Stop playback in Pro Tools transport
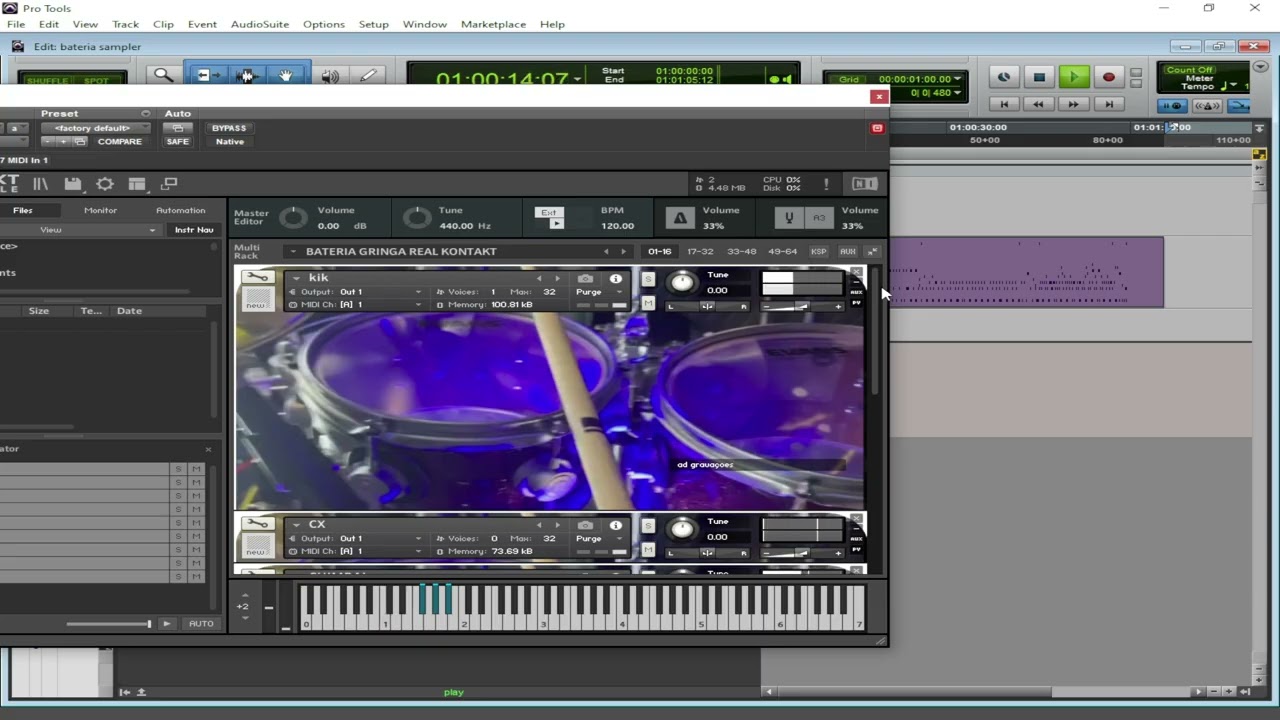1280x720 pixels. [1039, 77]
